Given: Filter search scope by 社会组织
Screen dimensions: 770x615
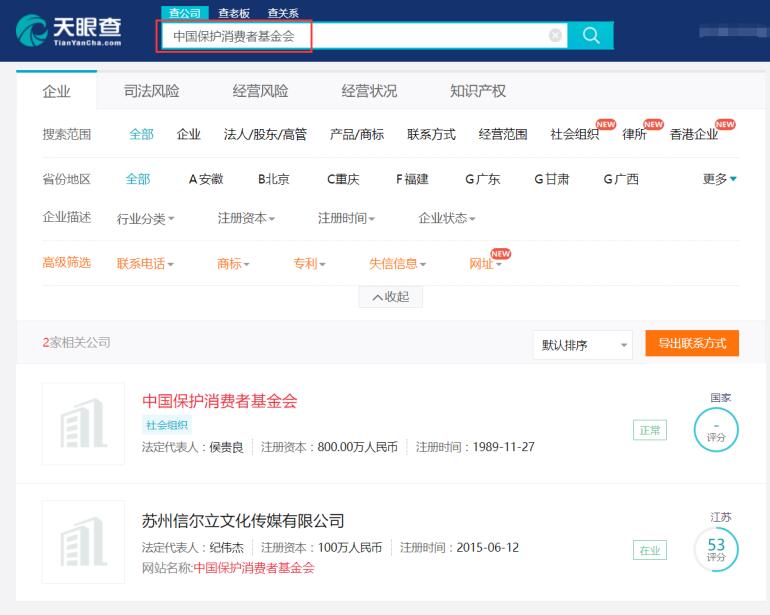Looking at the screenshot, I should pos(575,134).
